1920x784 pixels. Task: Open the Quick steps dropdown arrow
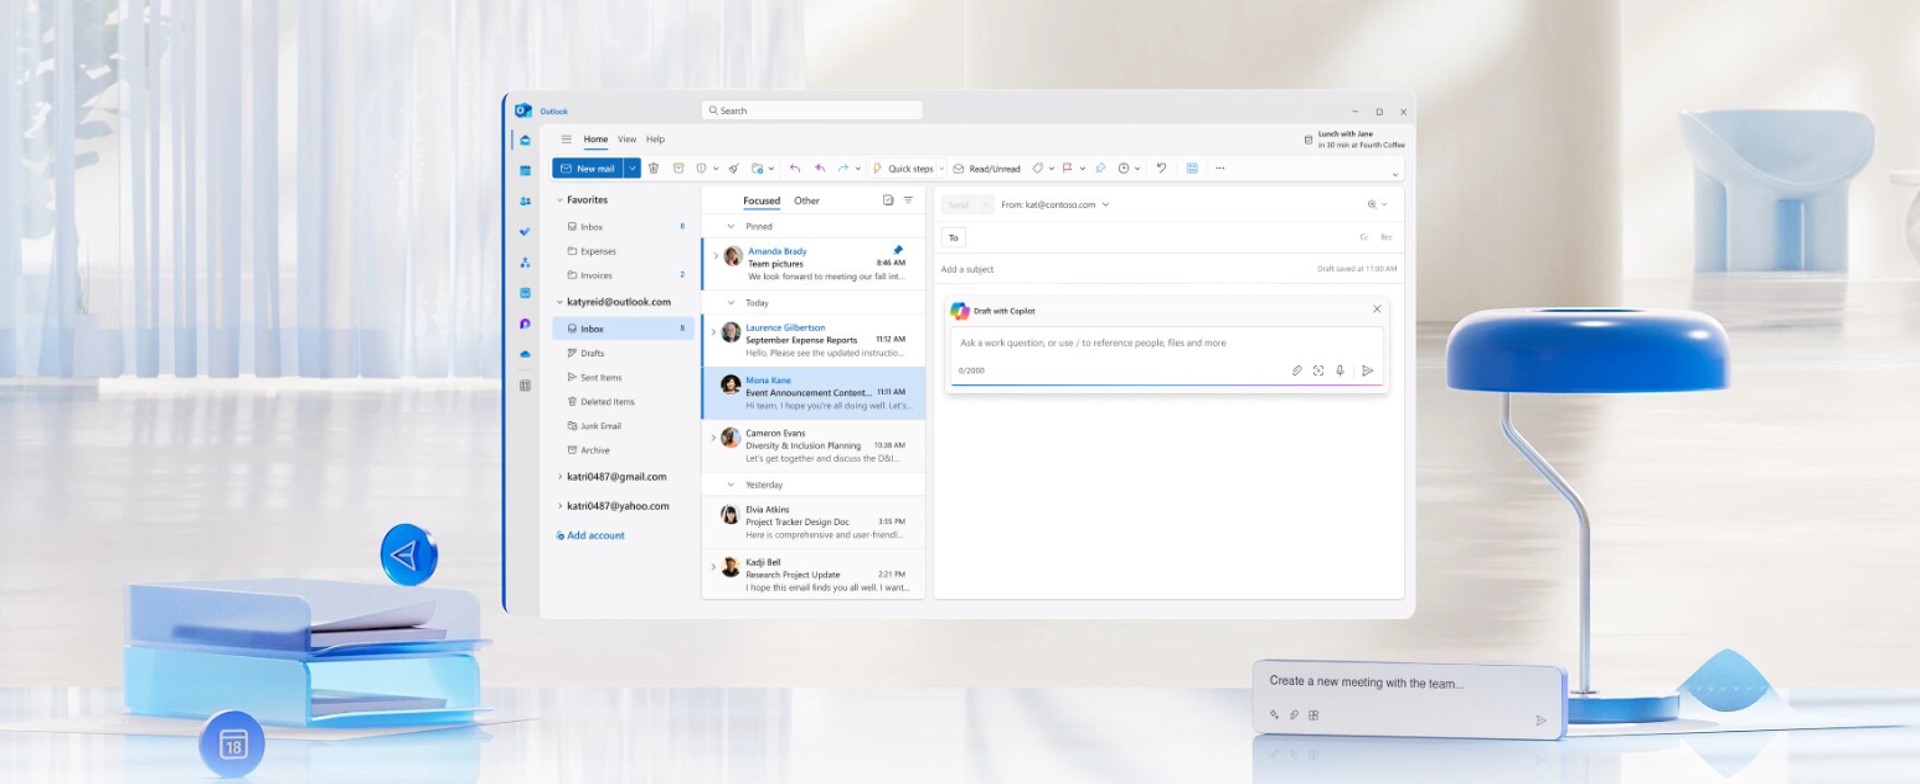coord(941,169)
